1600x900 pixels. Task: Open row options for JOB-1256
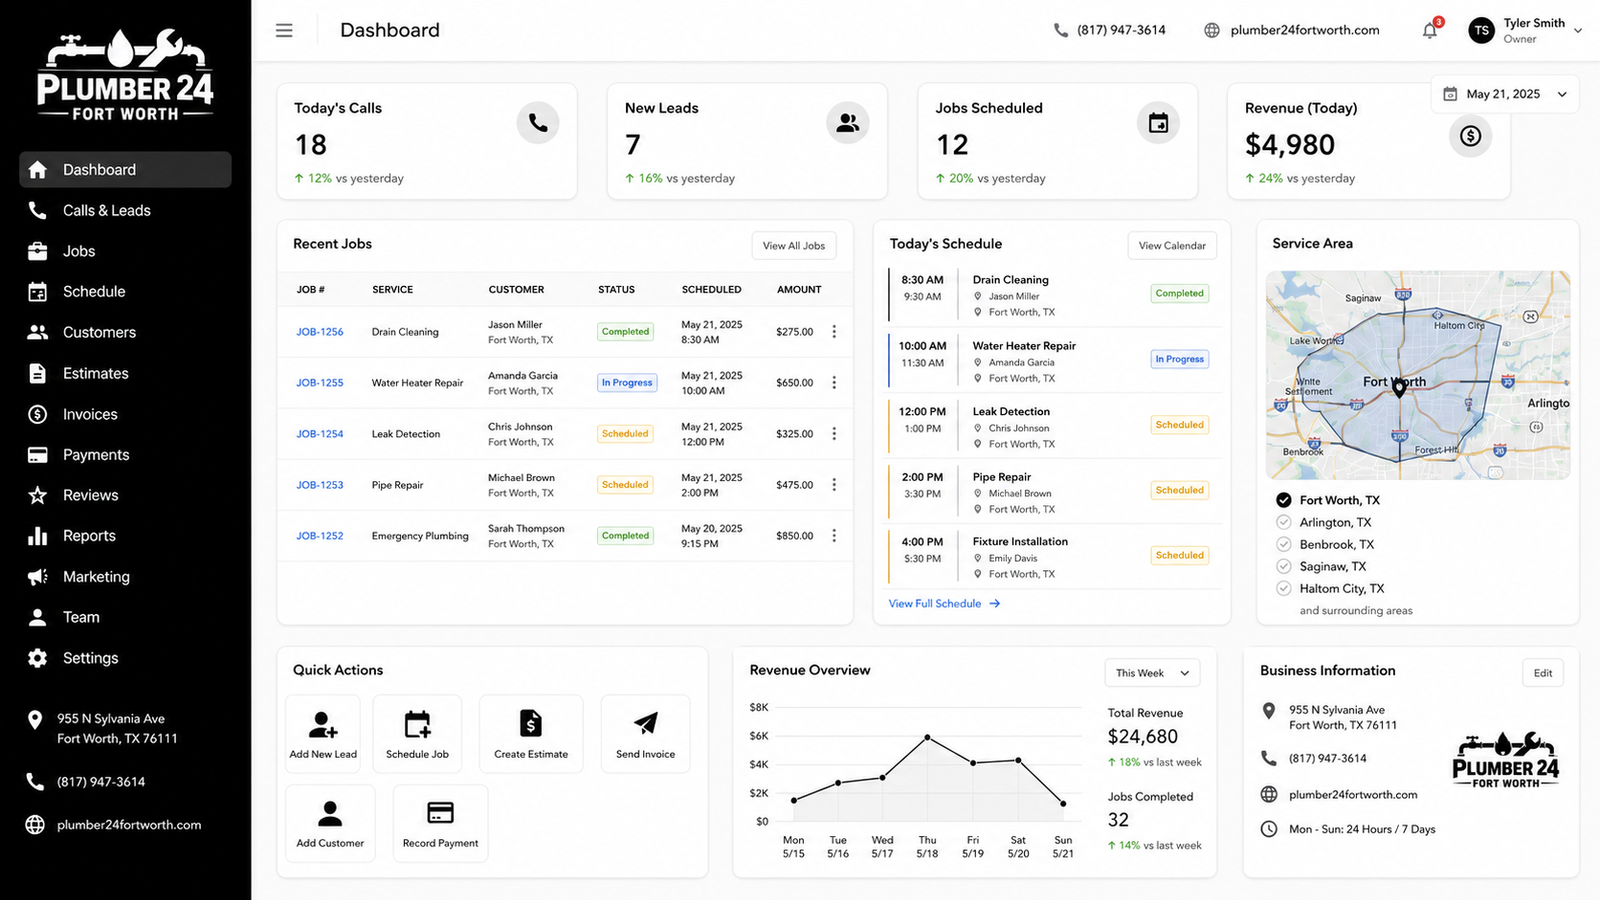tap(834, 332)
